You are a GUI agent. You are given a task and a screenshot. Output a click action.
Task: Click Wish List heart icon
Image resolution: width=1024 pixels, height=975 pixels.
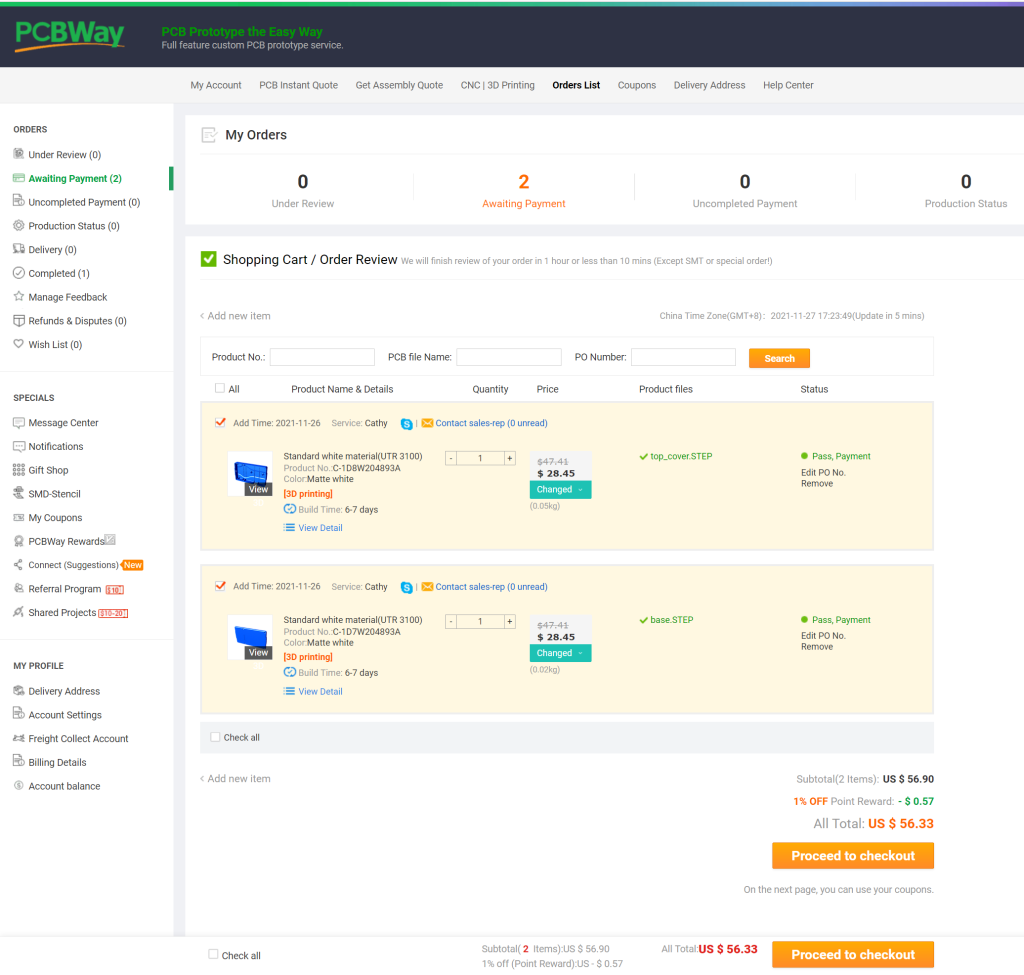pyautogui.click(x=19, y=344)
